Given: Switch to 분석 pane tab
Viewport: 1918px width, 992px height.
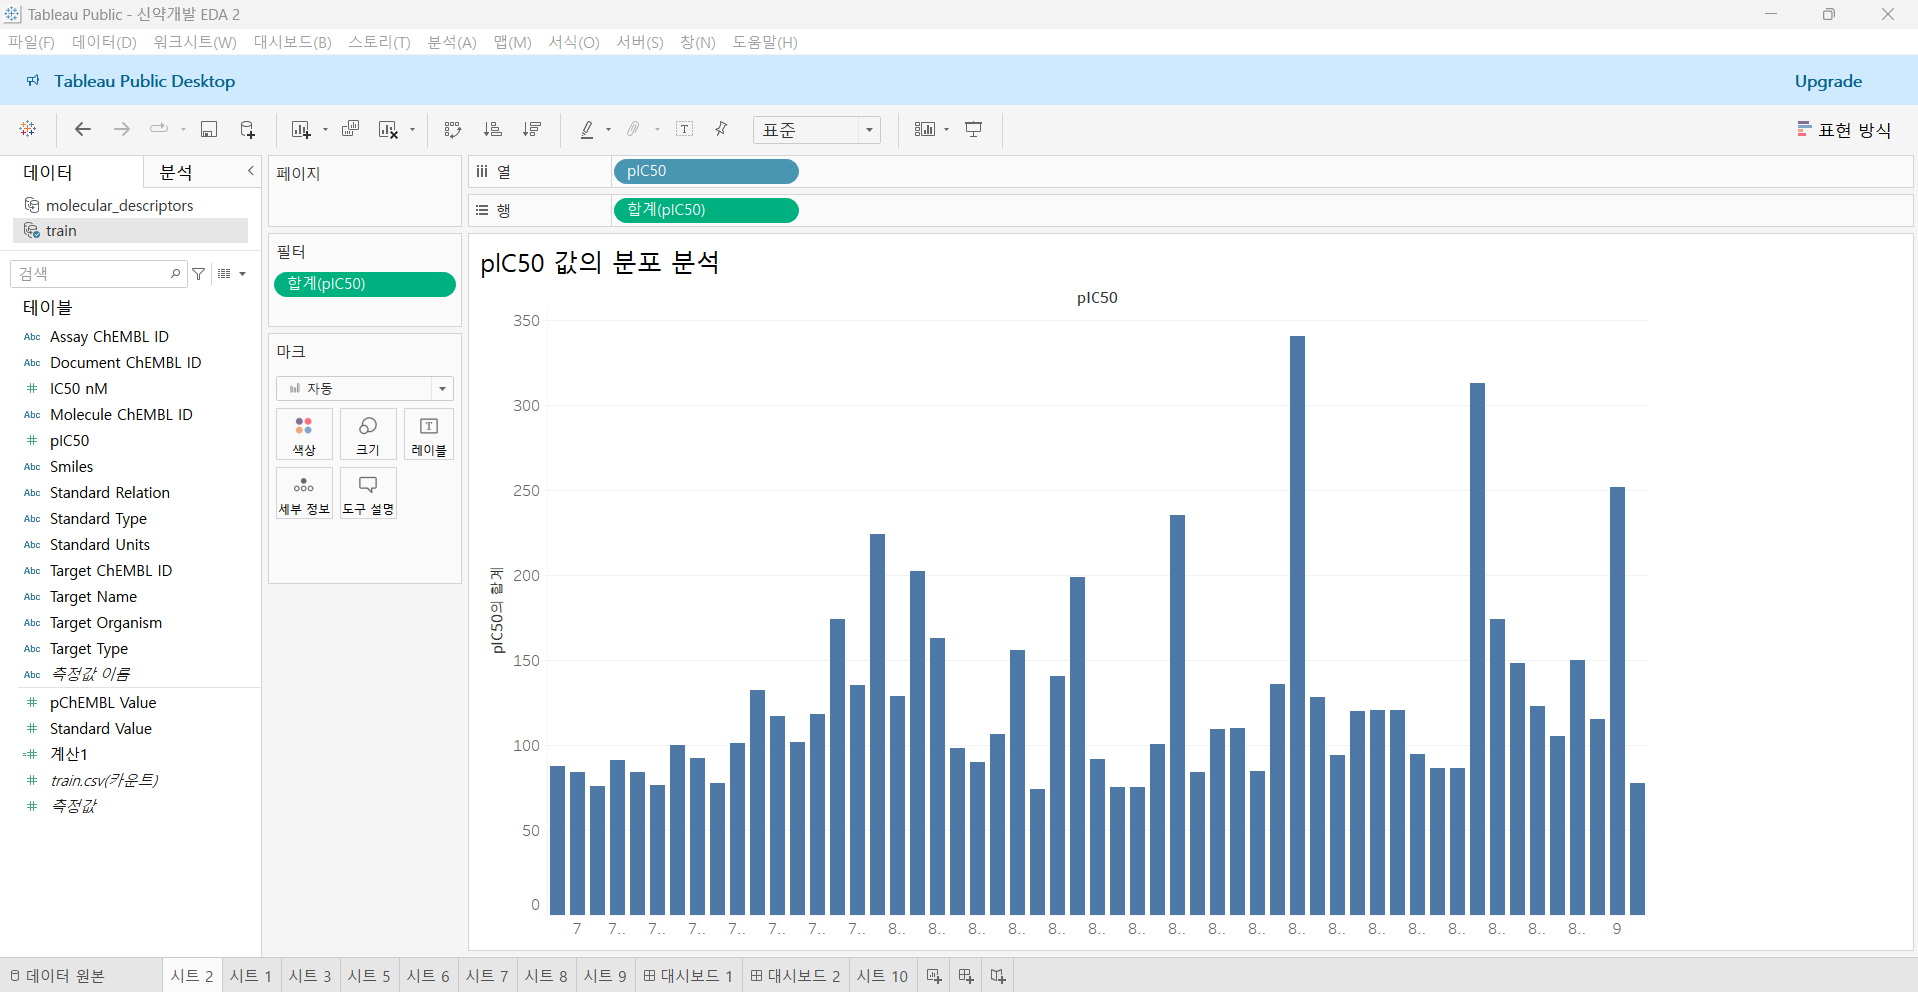Looking at the screenshot, I should point(176,172).
